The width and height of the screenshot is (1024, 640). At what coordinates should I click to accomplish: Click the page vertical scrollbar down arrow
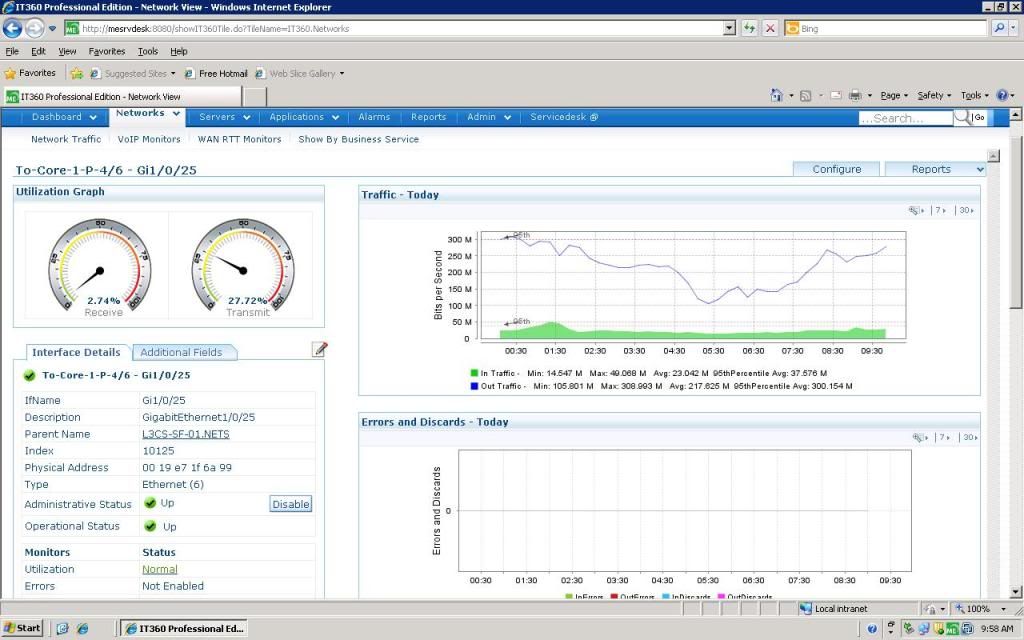tap(1016, 592)
